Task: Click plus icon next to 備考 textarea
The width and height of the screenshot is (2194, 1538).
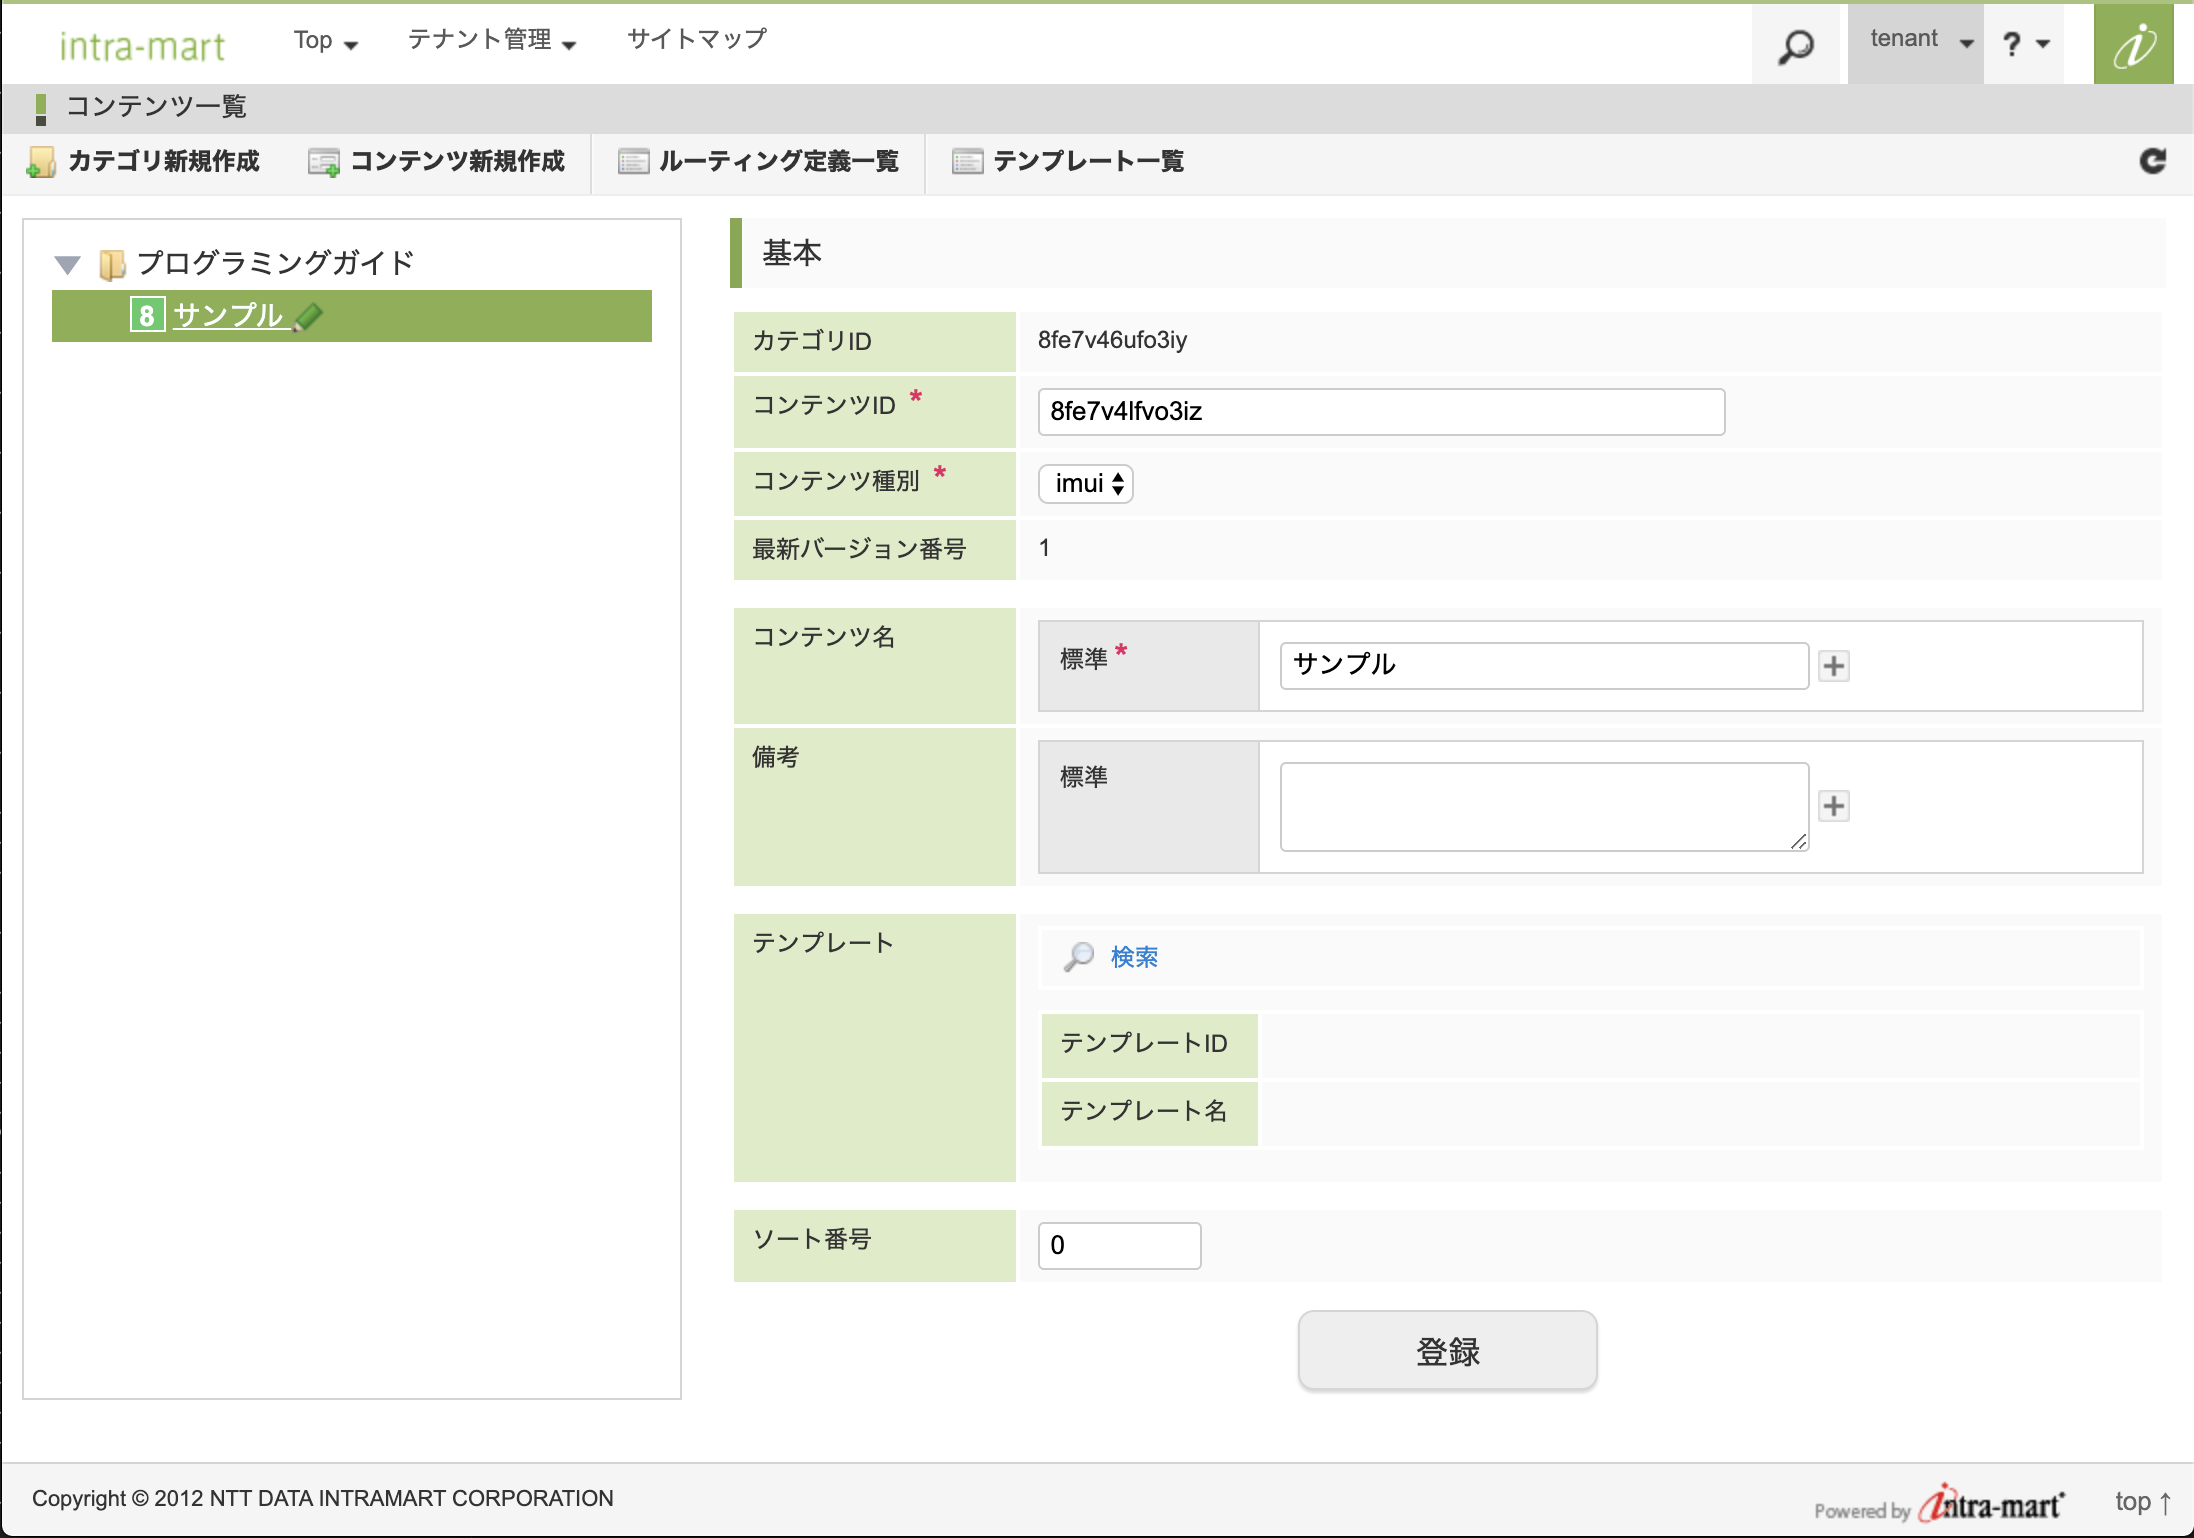Action: click(1833, 806)
